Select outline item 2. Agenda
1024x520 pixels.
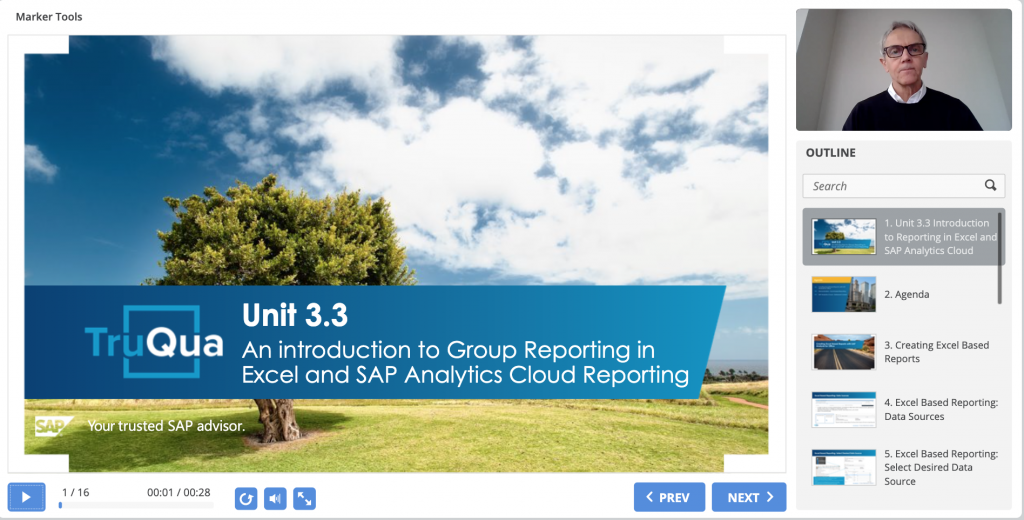point(903,294)
